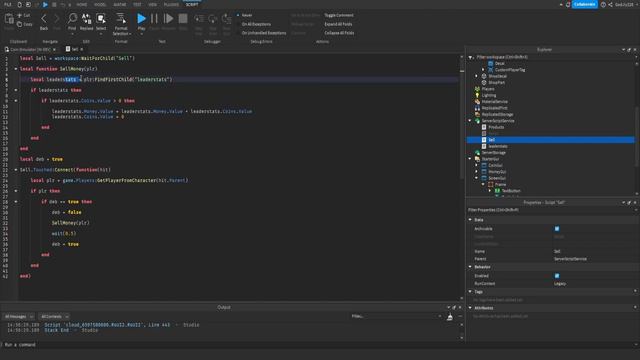This screenshot has width=640, height=360.
Task: Expand the MoneyGui node in Explorer
Action: pyautogui.click(x=477, y=172)
